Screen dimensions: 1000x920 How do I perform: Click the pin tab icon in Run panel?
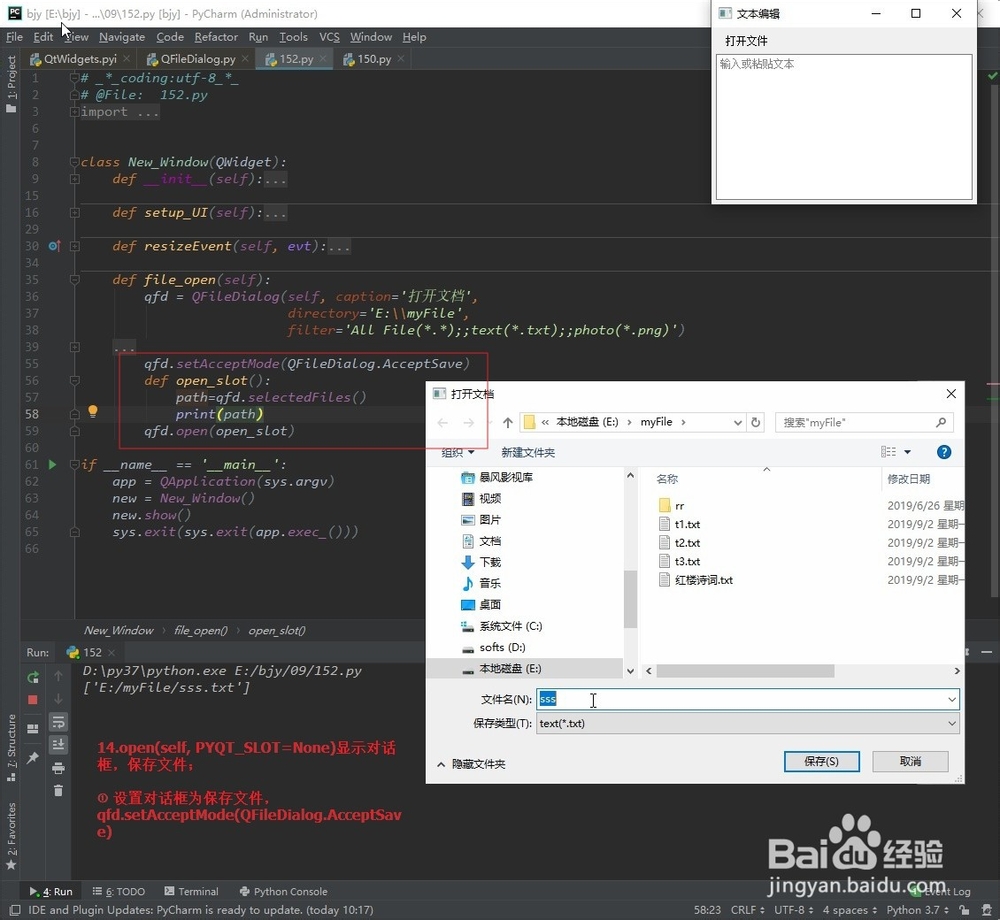pos(33,757)
